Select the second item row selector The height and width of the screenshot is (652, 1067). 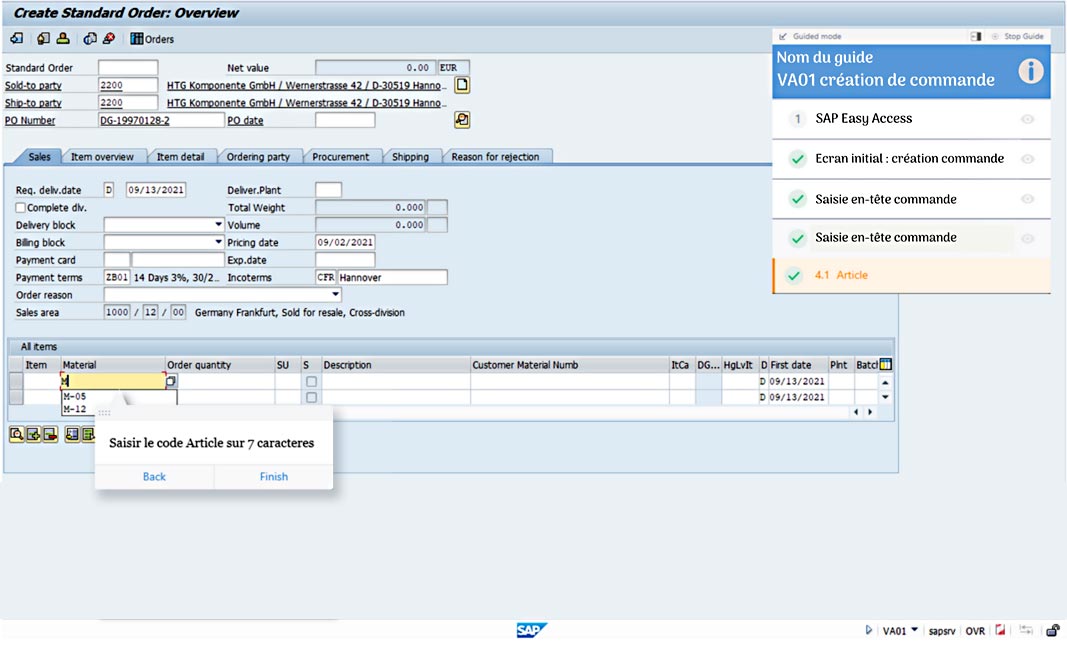16,397
